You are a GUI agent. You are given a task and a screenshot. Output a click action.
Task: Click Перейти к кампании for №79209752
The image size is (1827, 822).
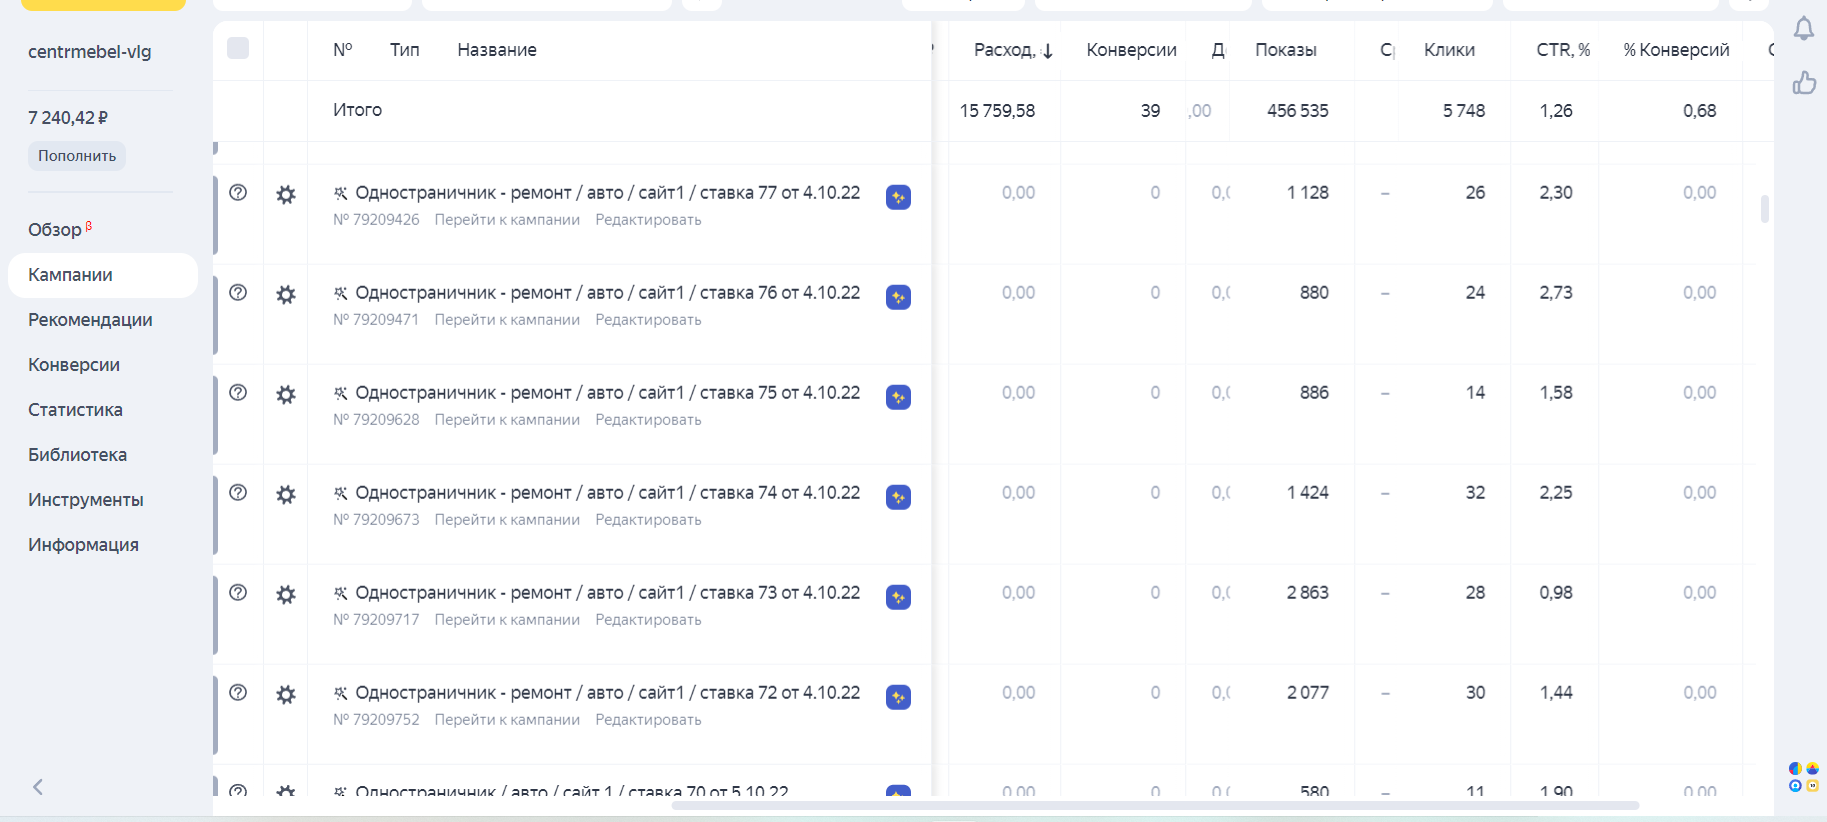[507, 720]
